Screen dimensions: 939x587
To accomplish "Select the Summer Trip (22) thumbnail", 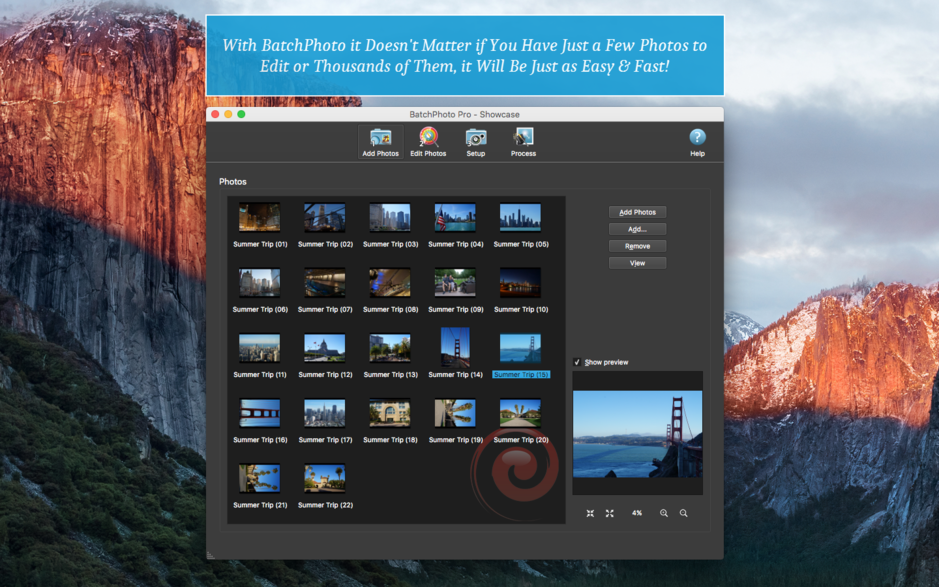I will [x=324, y=477].
